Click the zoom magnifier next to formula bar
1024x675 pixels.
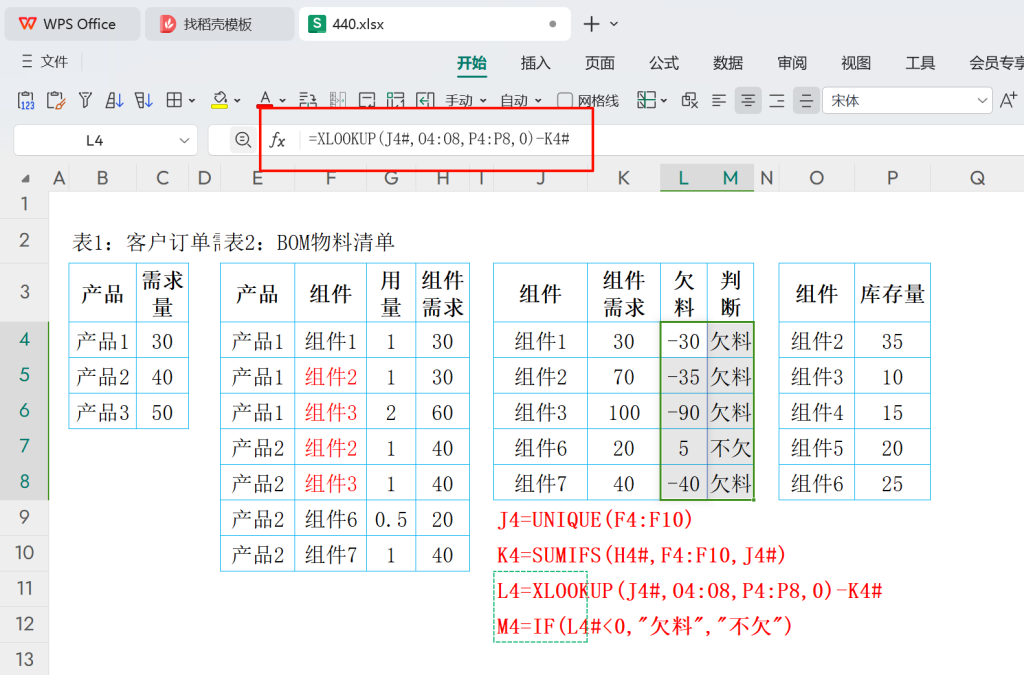point(243,140)
